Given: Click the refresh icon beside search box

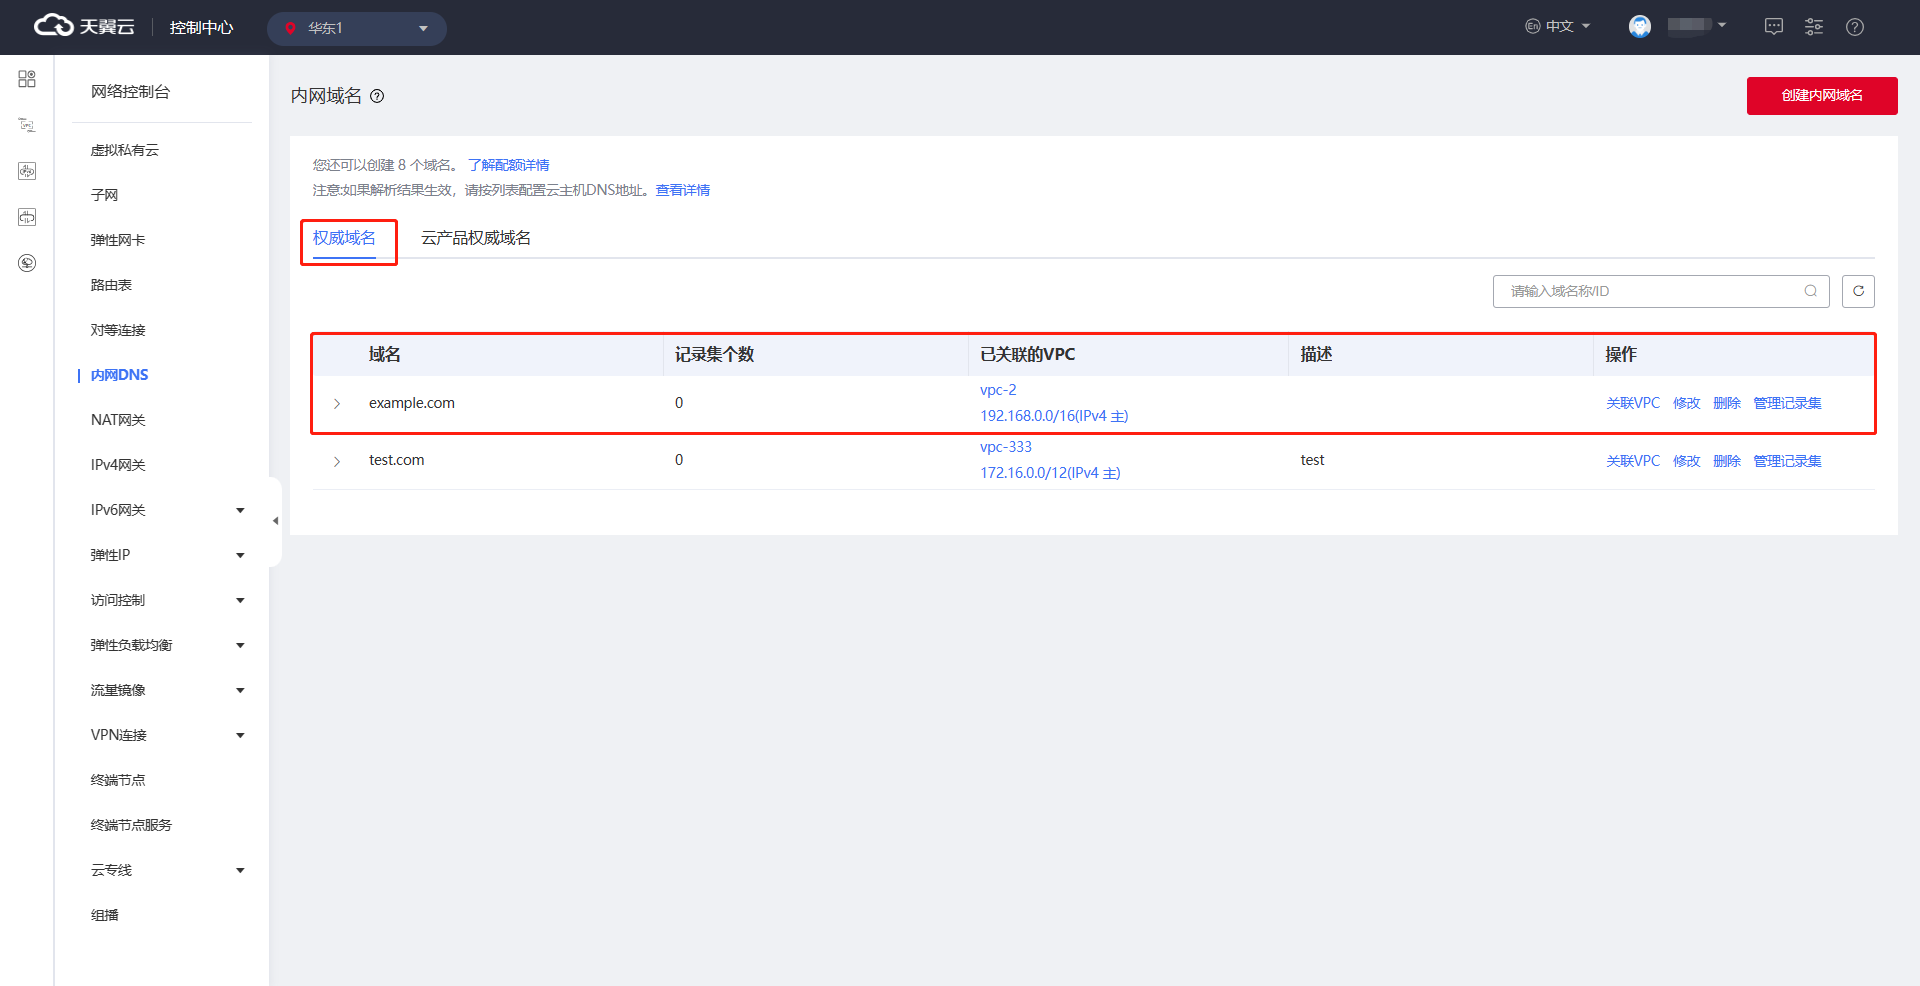Looking at the screenshot, I should click(1858, 291).
